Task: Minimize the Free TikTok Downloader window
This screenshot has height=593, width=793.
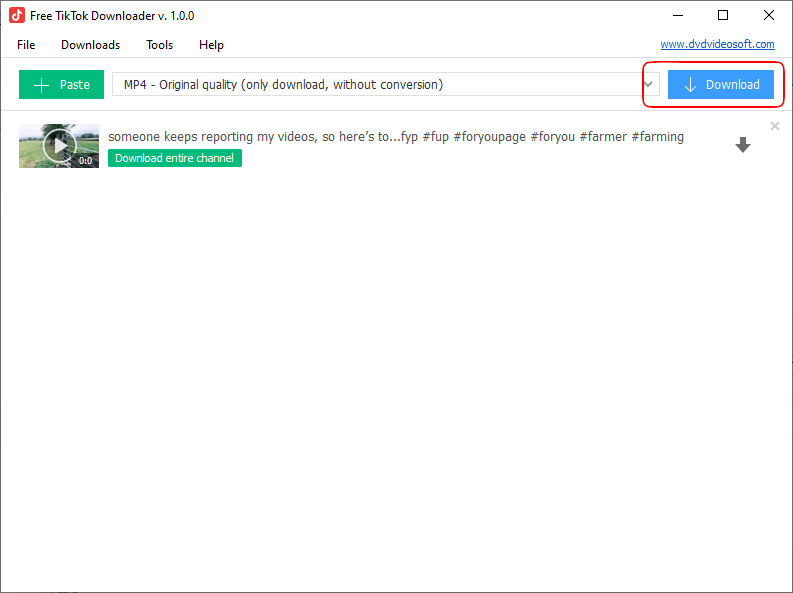Action: pyautogui.click(x=678, y=16)
